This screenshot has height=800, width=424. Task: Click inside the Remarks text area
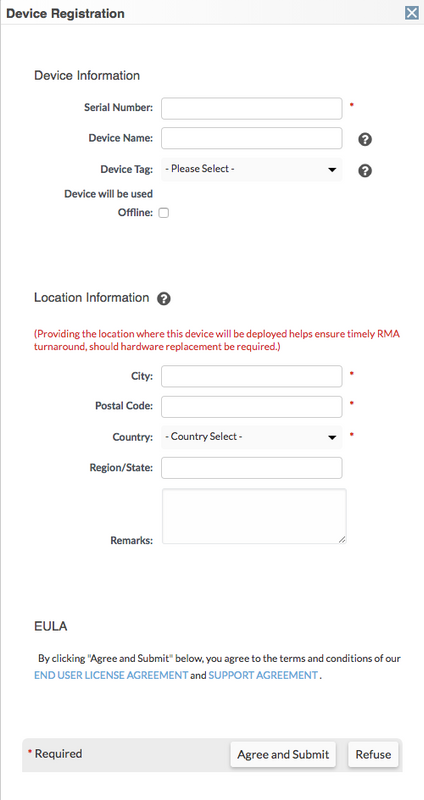[254, 516]
